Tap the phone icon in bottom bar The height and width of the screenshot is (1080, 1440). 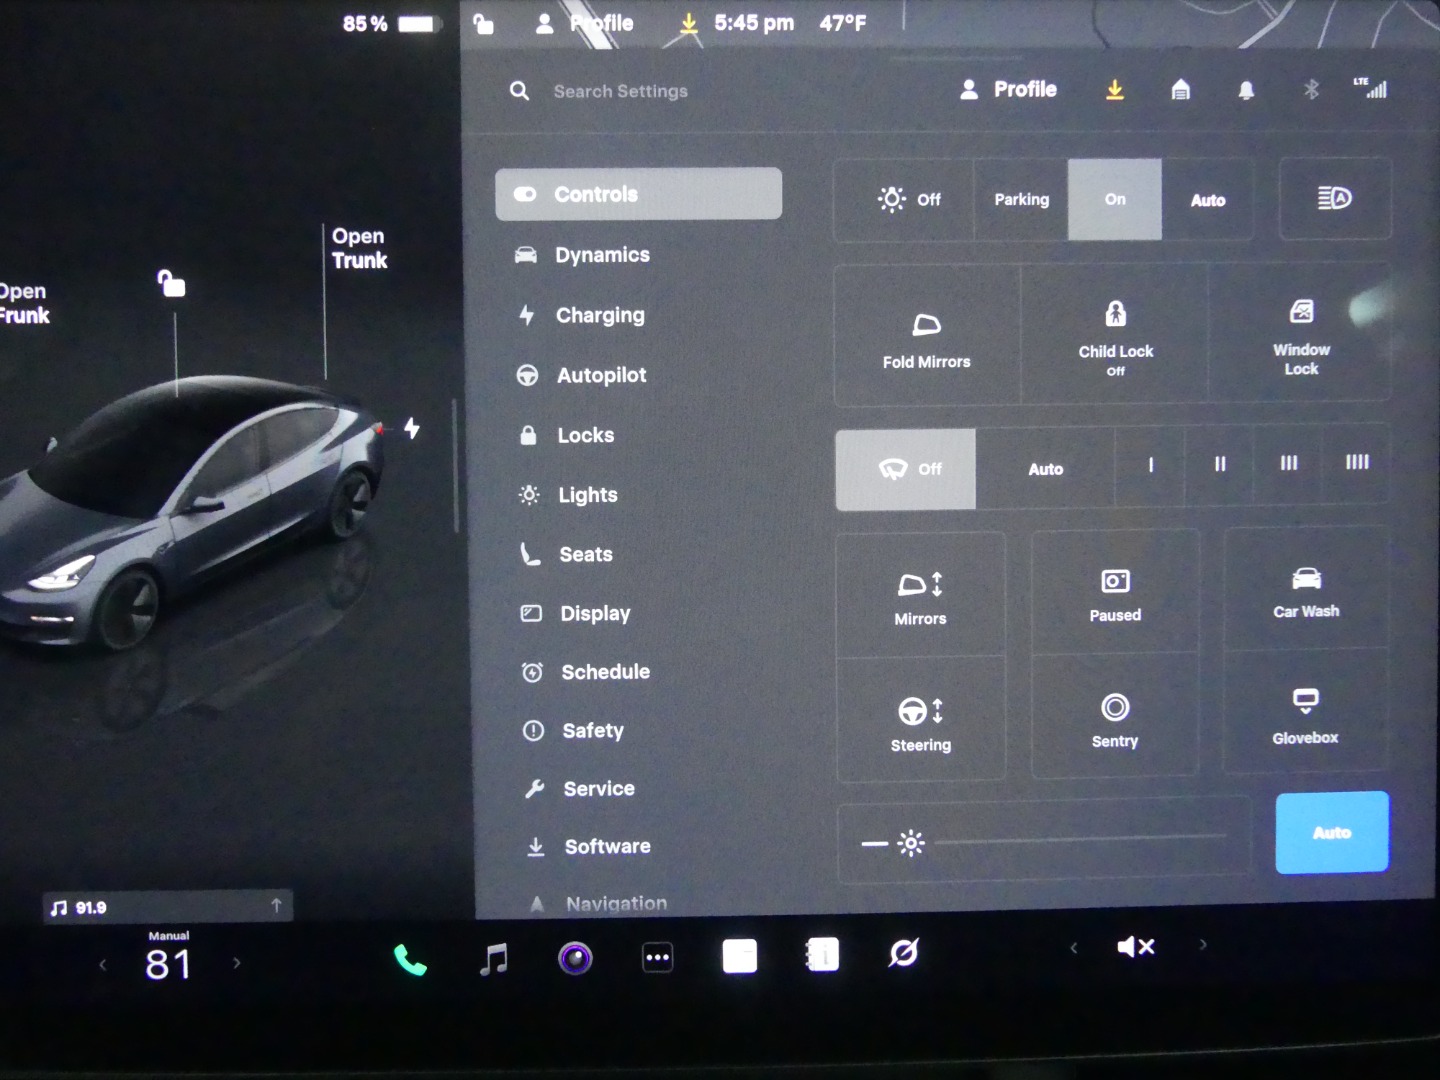(410, 960)
